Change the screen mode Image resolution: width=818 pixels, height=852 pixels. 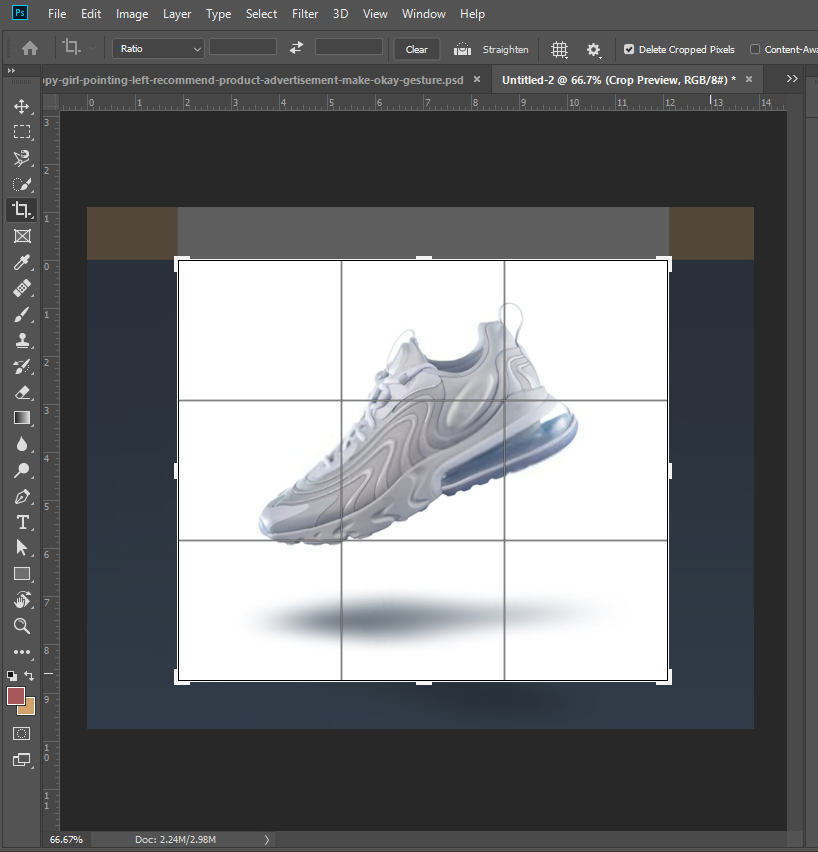[22, 760]
